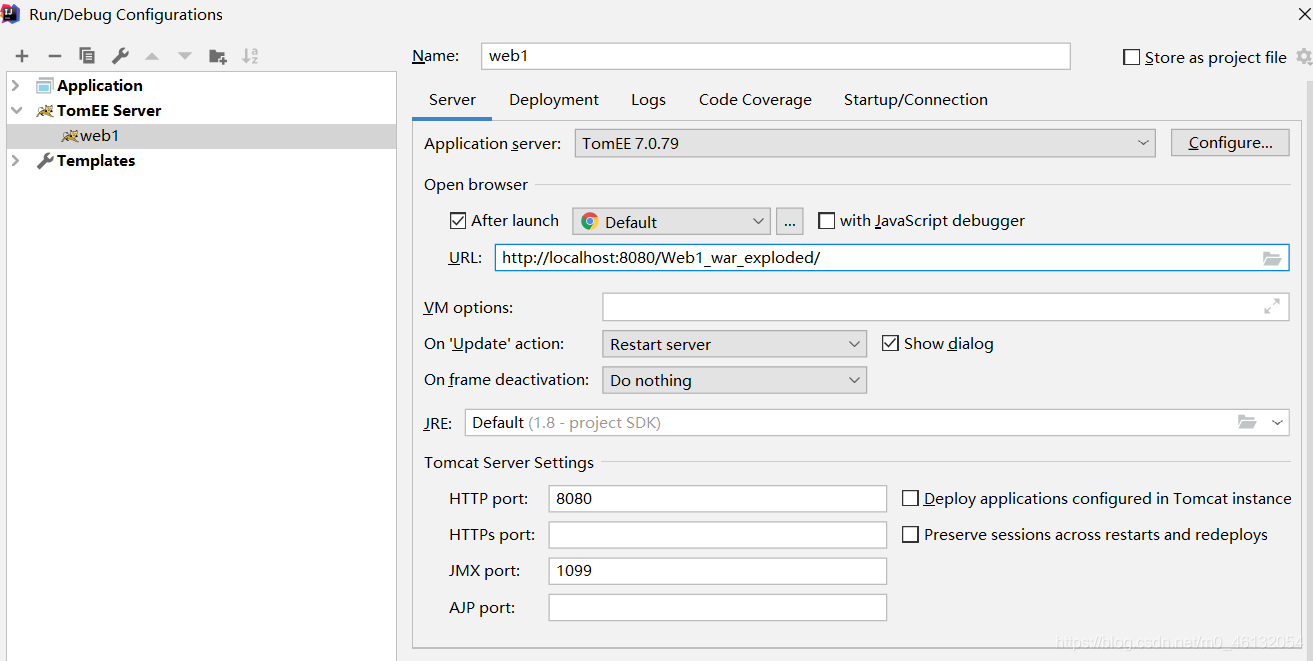This screenshot has height=661, width=1313.
Task: Open the Startup/Connection tab
Action: 916,100
